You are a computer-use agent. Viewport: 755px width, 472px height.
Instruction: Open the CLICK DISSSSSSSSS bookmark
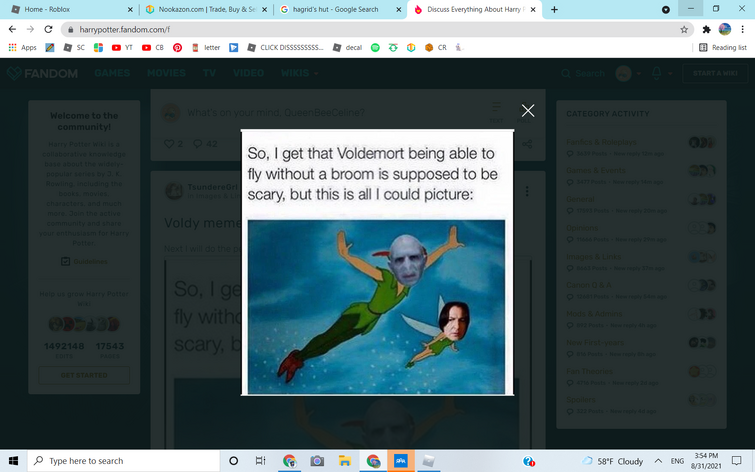285,47
